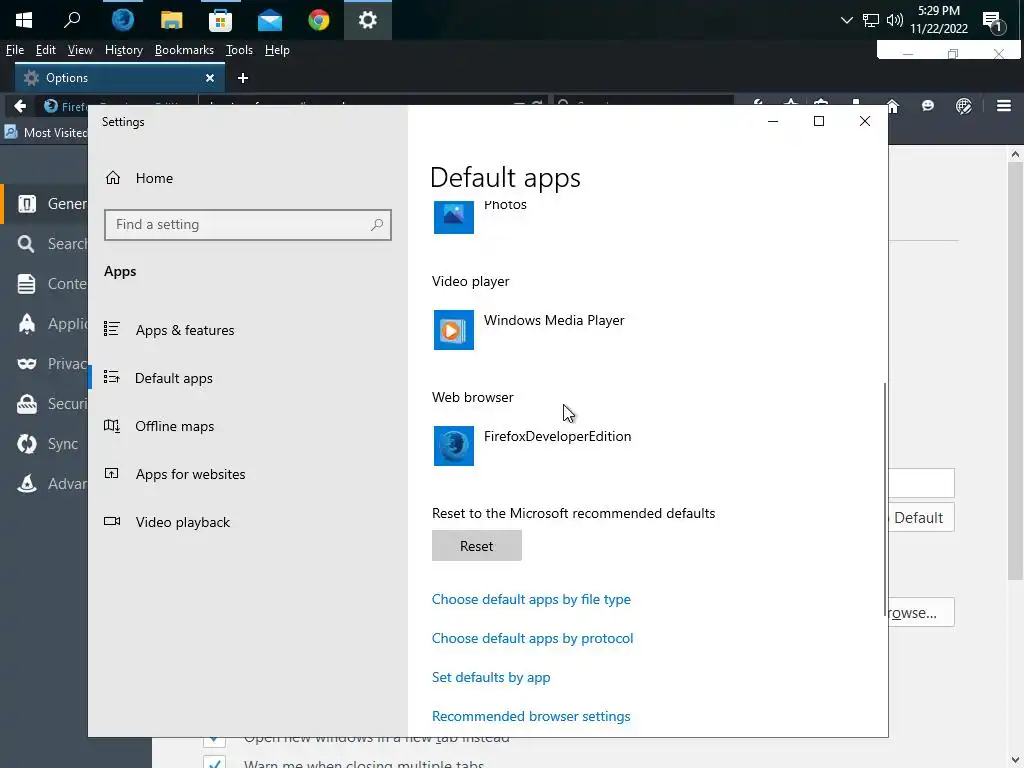Open File Explorer from the taskbar
The image size is (1024, 768).
(171, 20)
